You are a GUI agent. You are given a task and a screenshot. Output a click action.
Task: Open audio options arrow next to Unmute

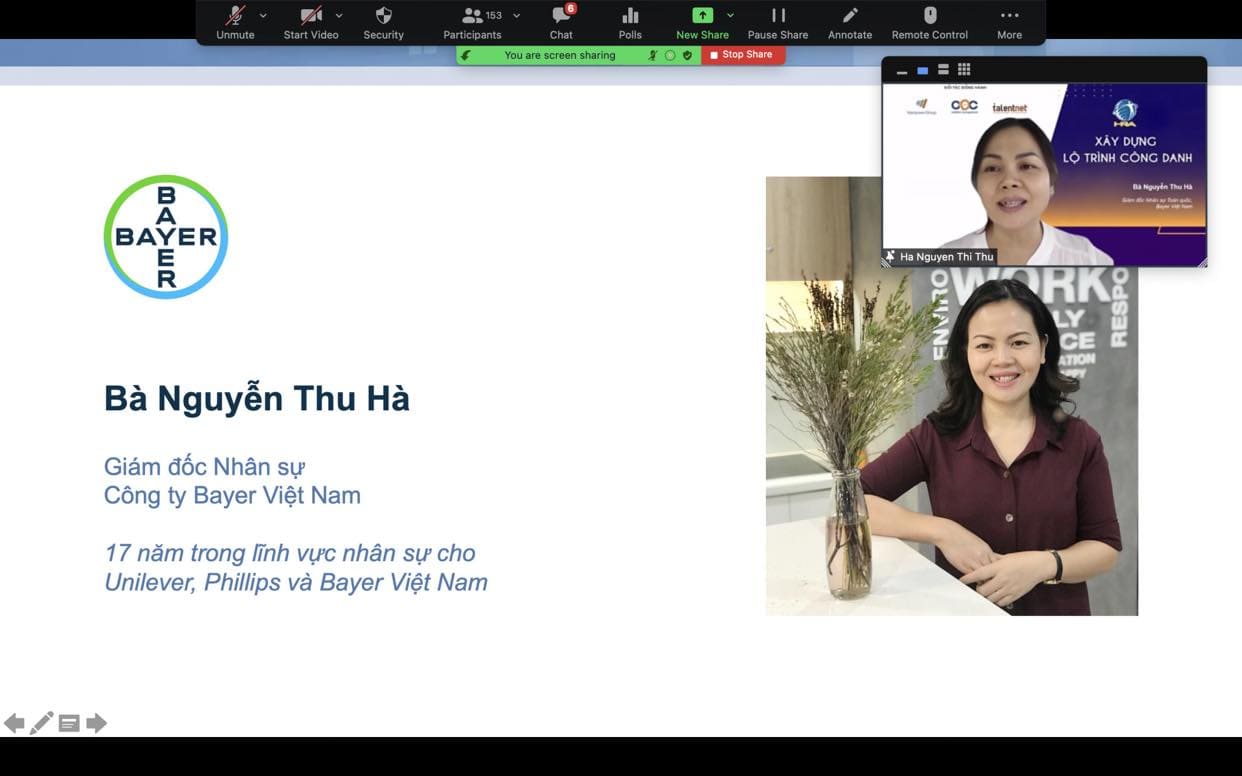pyautogui.click(x=263, y=16)
